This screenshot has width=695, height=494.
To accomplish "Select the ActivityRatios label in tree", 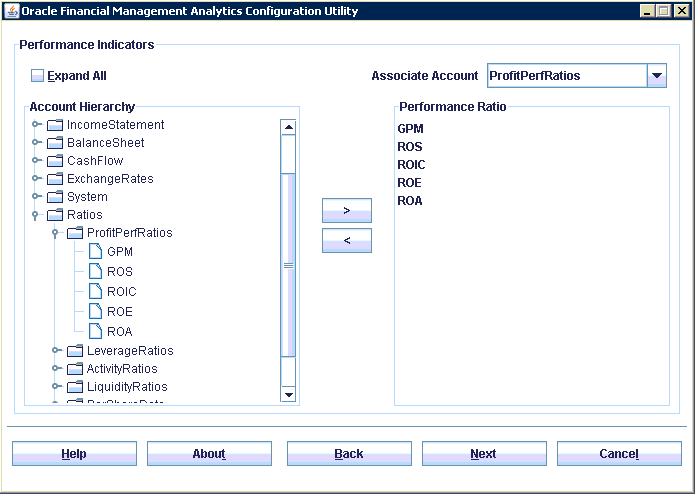I will 122,369.
